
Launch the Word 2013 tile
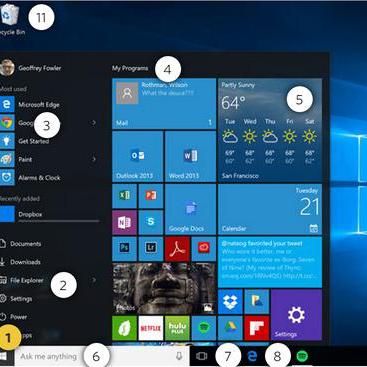click(x=190, y=156)
